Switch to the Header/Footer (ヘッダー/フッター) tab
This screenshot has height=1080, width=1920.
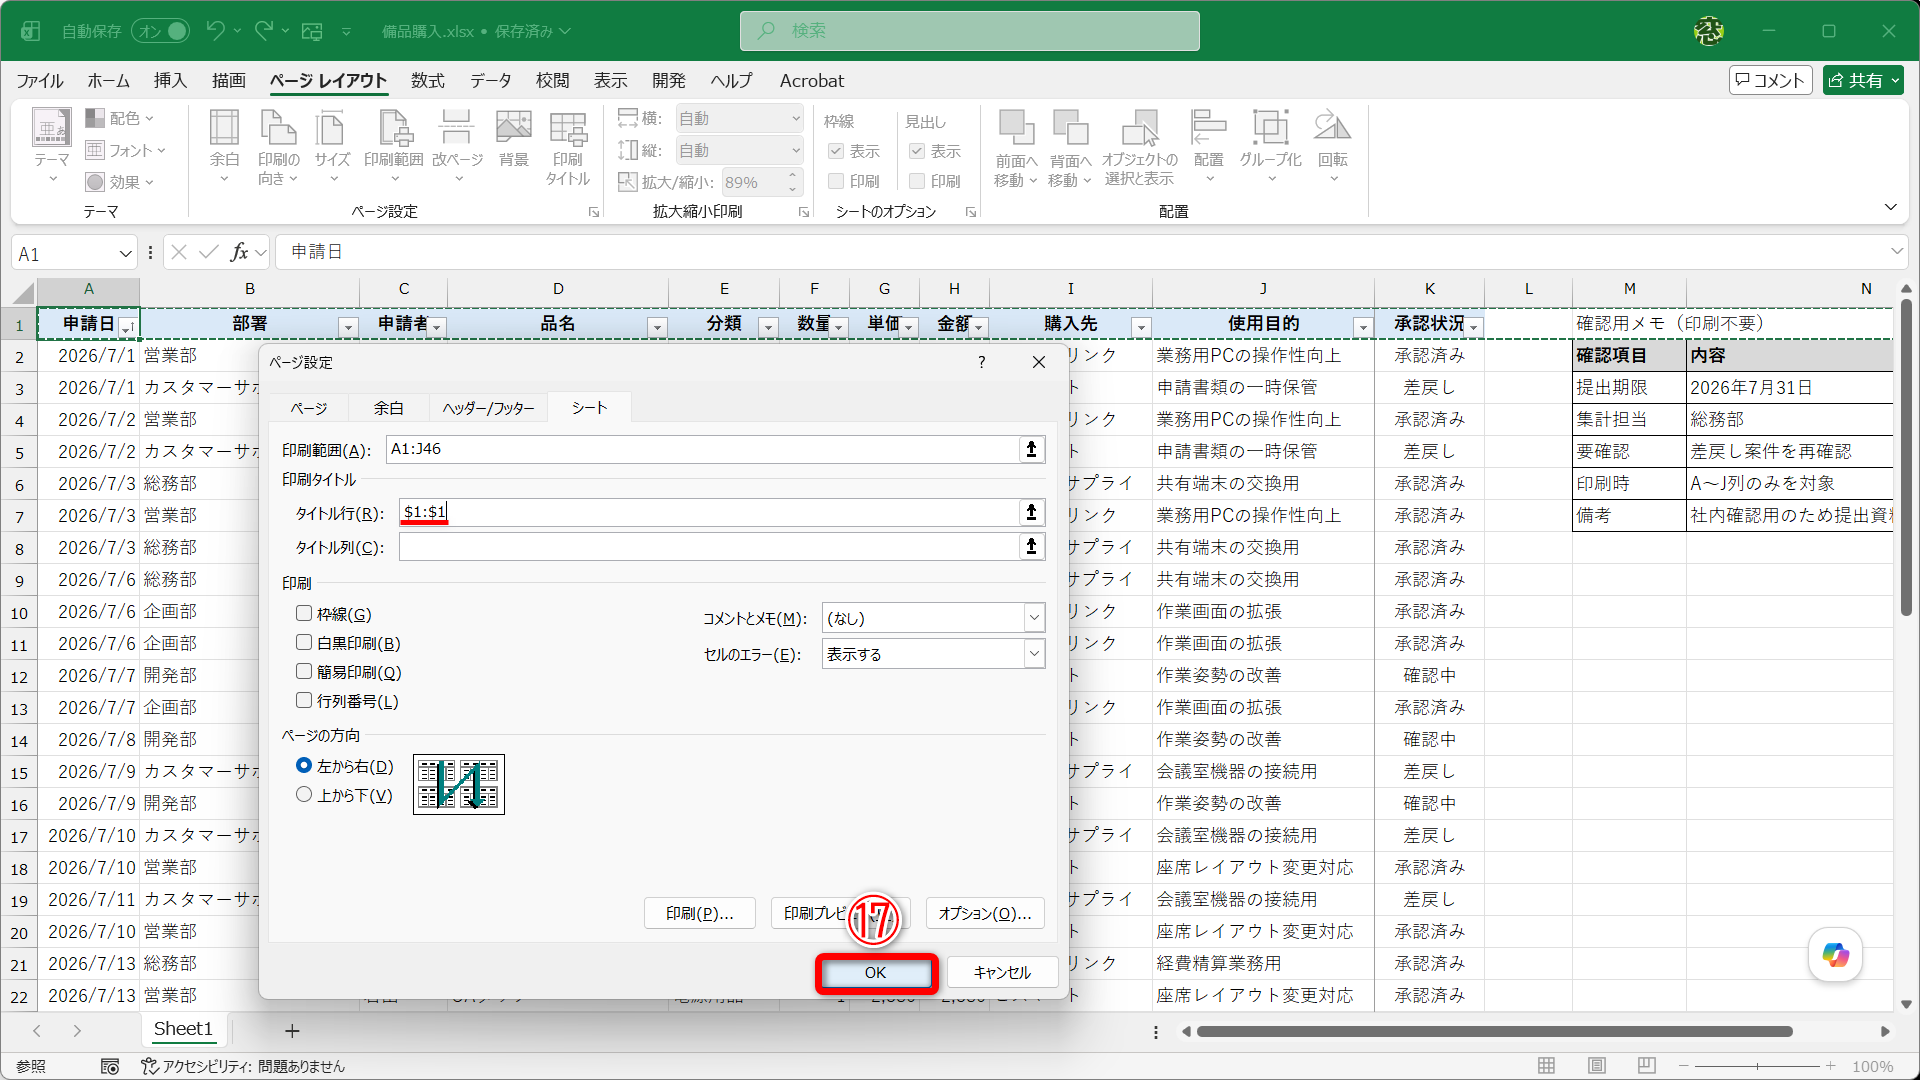click(x=488, y=408)
